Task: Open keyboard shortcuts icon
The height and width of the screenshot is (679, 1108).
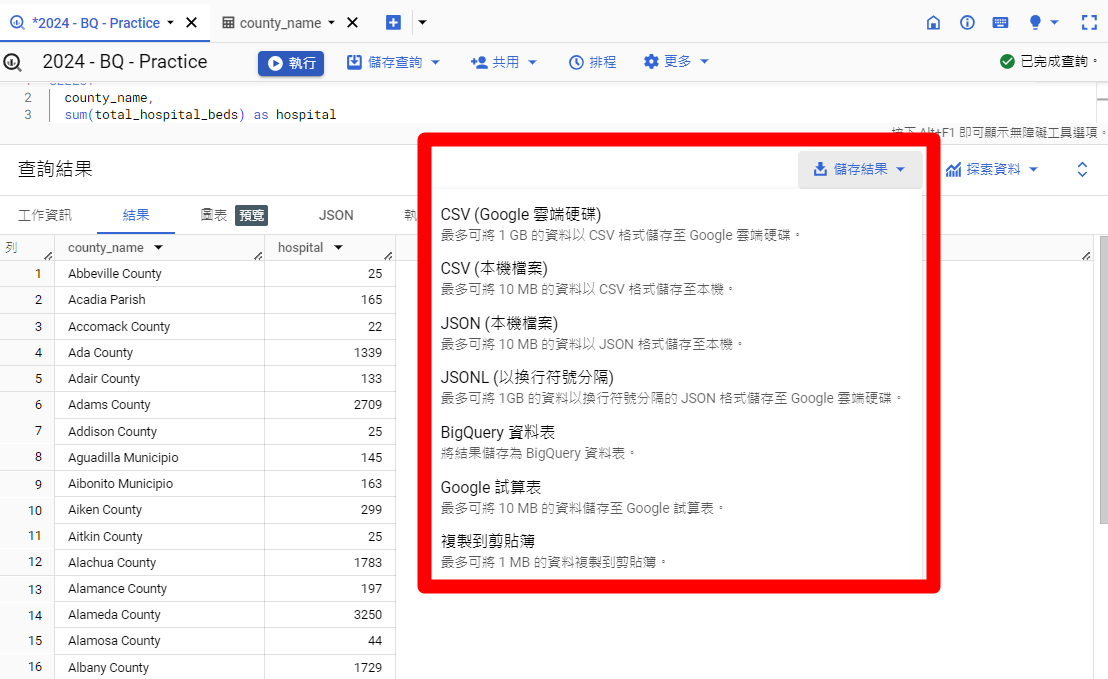Action: pos(1000,23)
